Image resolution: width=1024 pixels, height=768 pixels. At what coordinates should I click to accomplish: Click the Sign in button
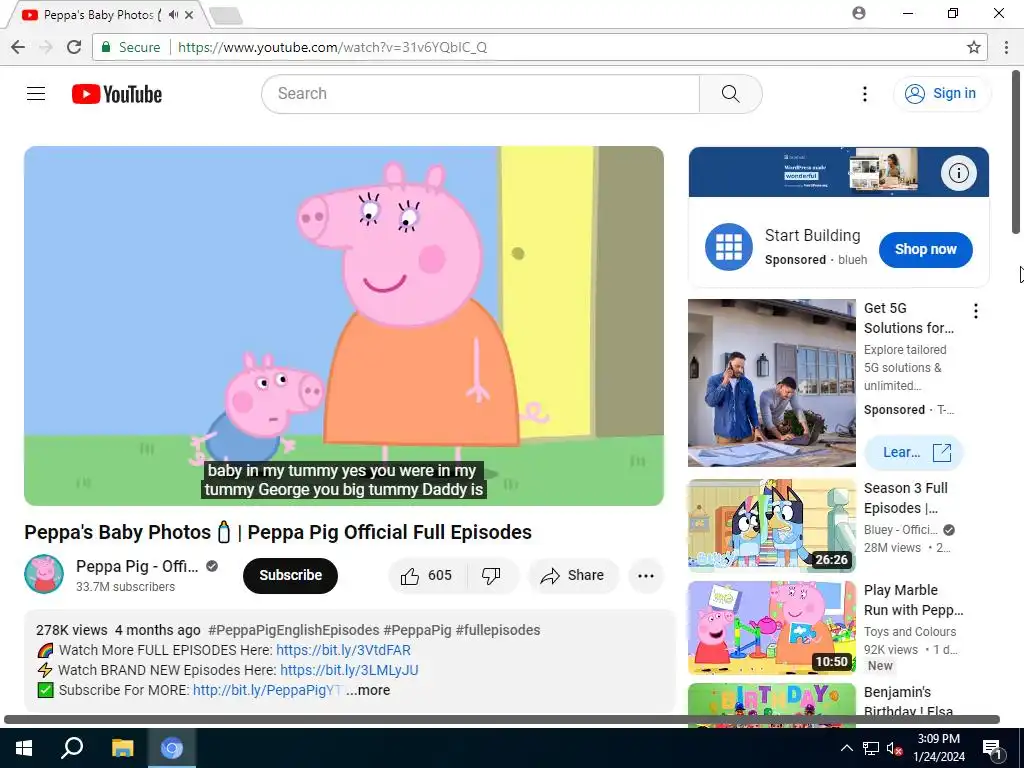coord(942,93)
